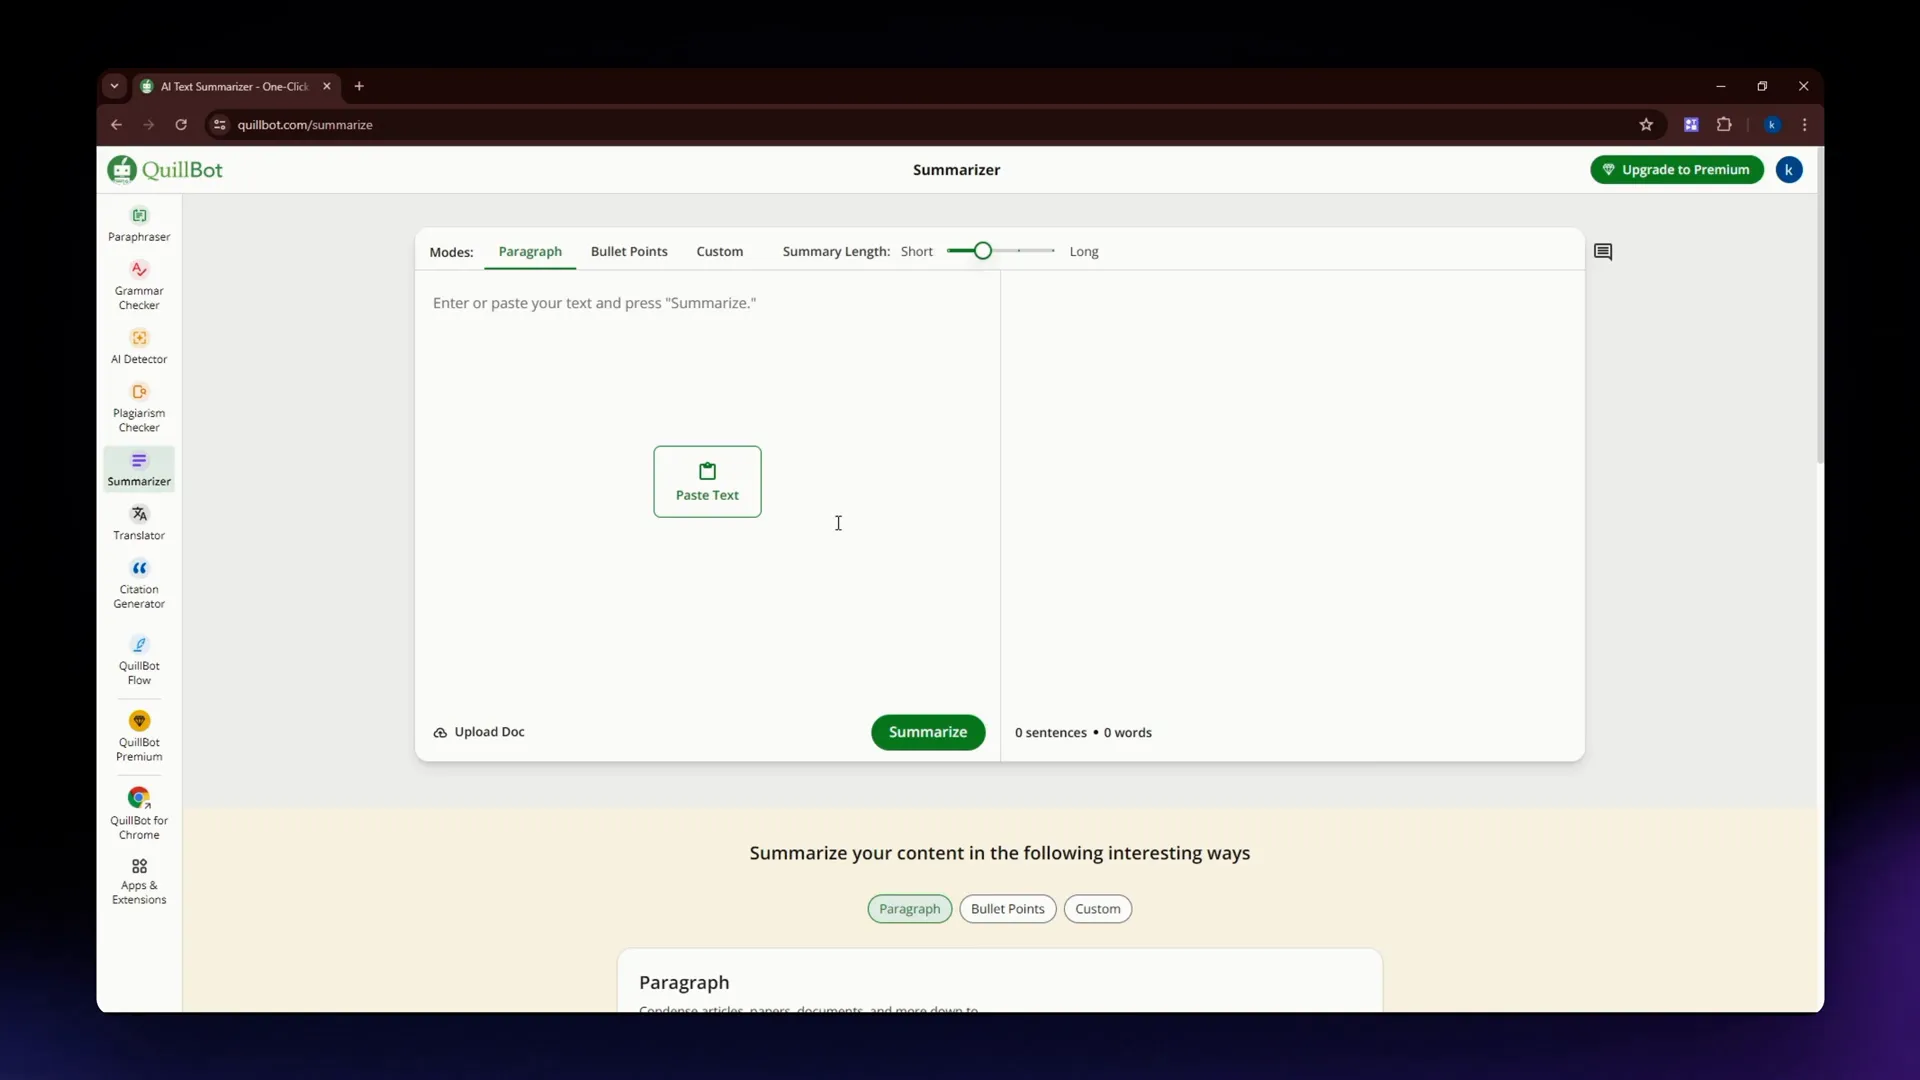Screen dimensions: 1920x1080
Task: Minimize the browser window
Action: (1720, 86)
